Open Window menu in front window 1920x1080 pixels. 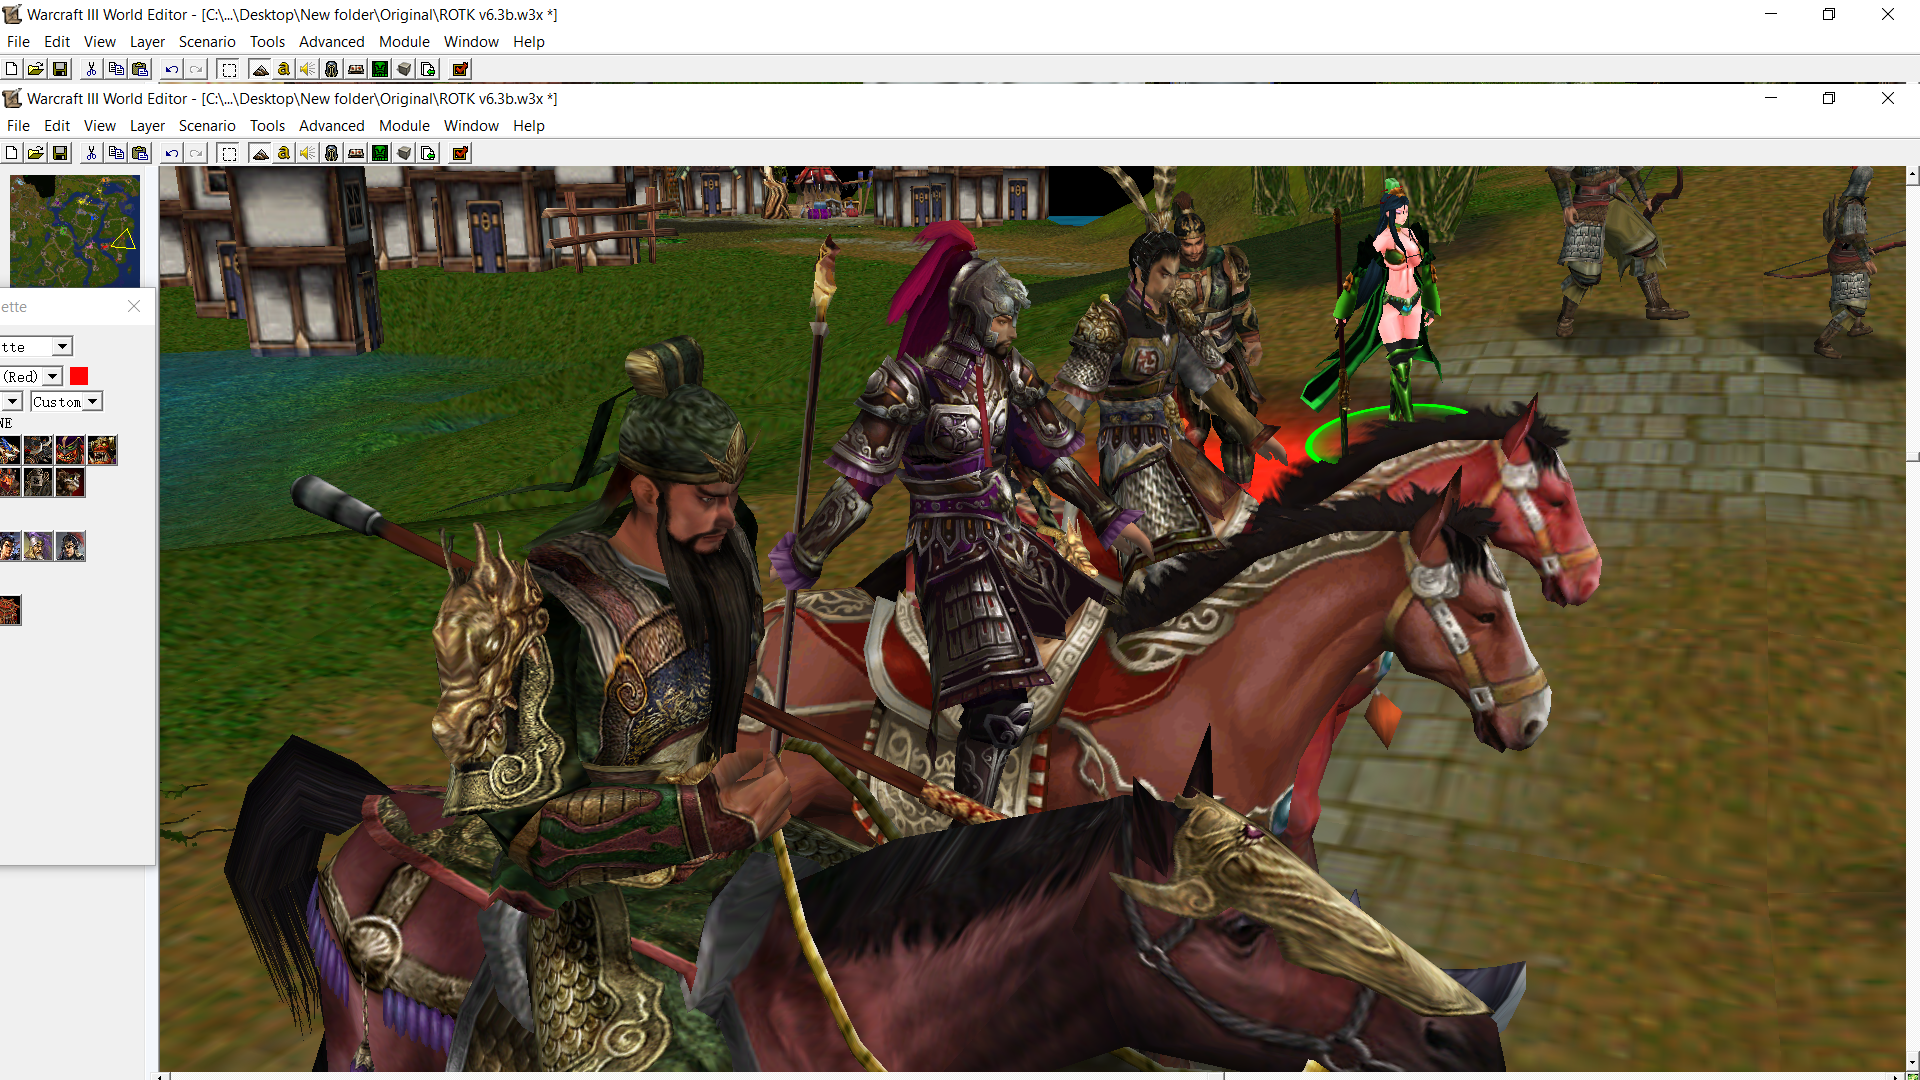pyautogui.click(x=471, y=126)
